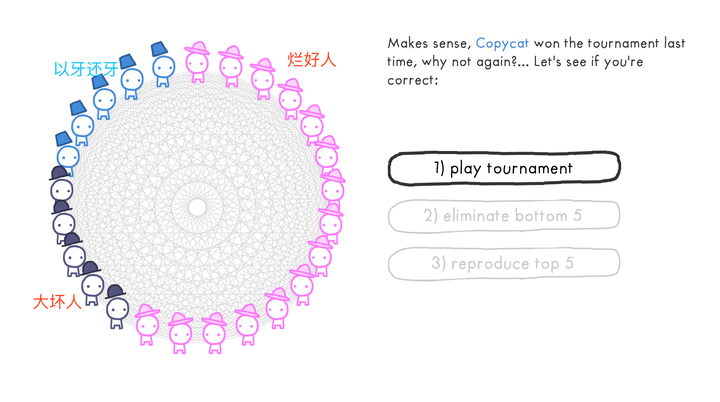
Task: Click the 大坏人 red label
Action: click(x=57, y=302)
